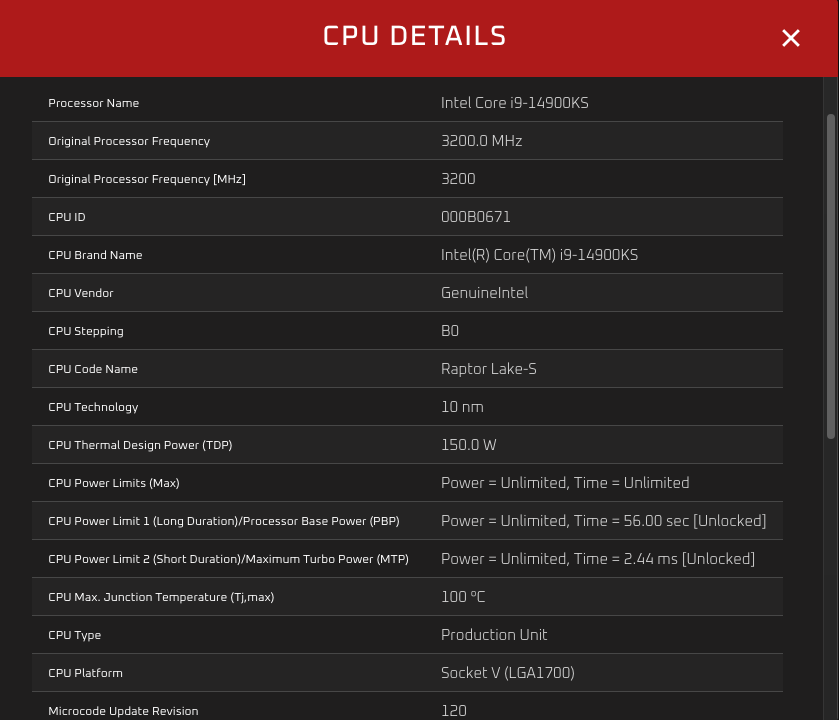Select the CPU Technology row
Image resolution: width=839 pixels, height=720 pixels.
pyautogui.click(x=407, y=407)
